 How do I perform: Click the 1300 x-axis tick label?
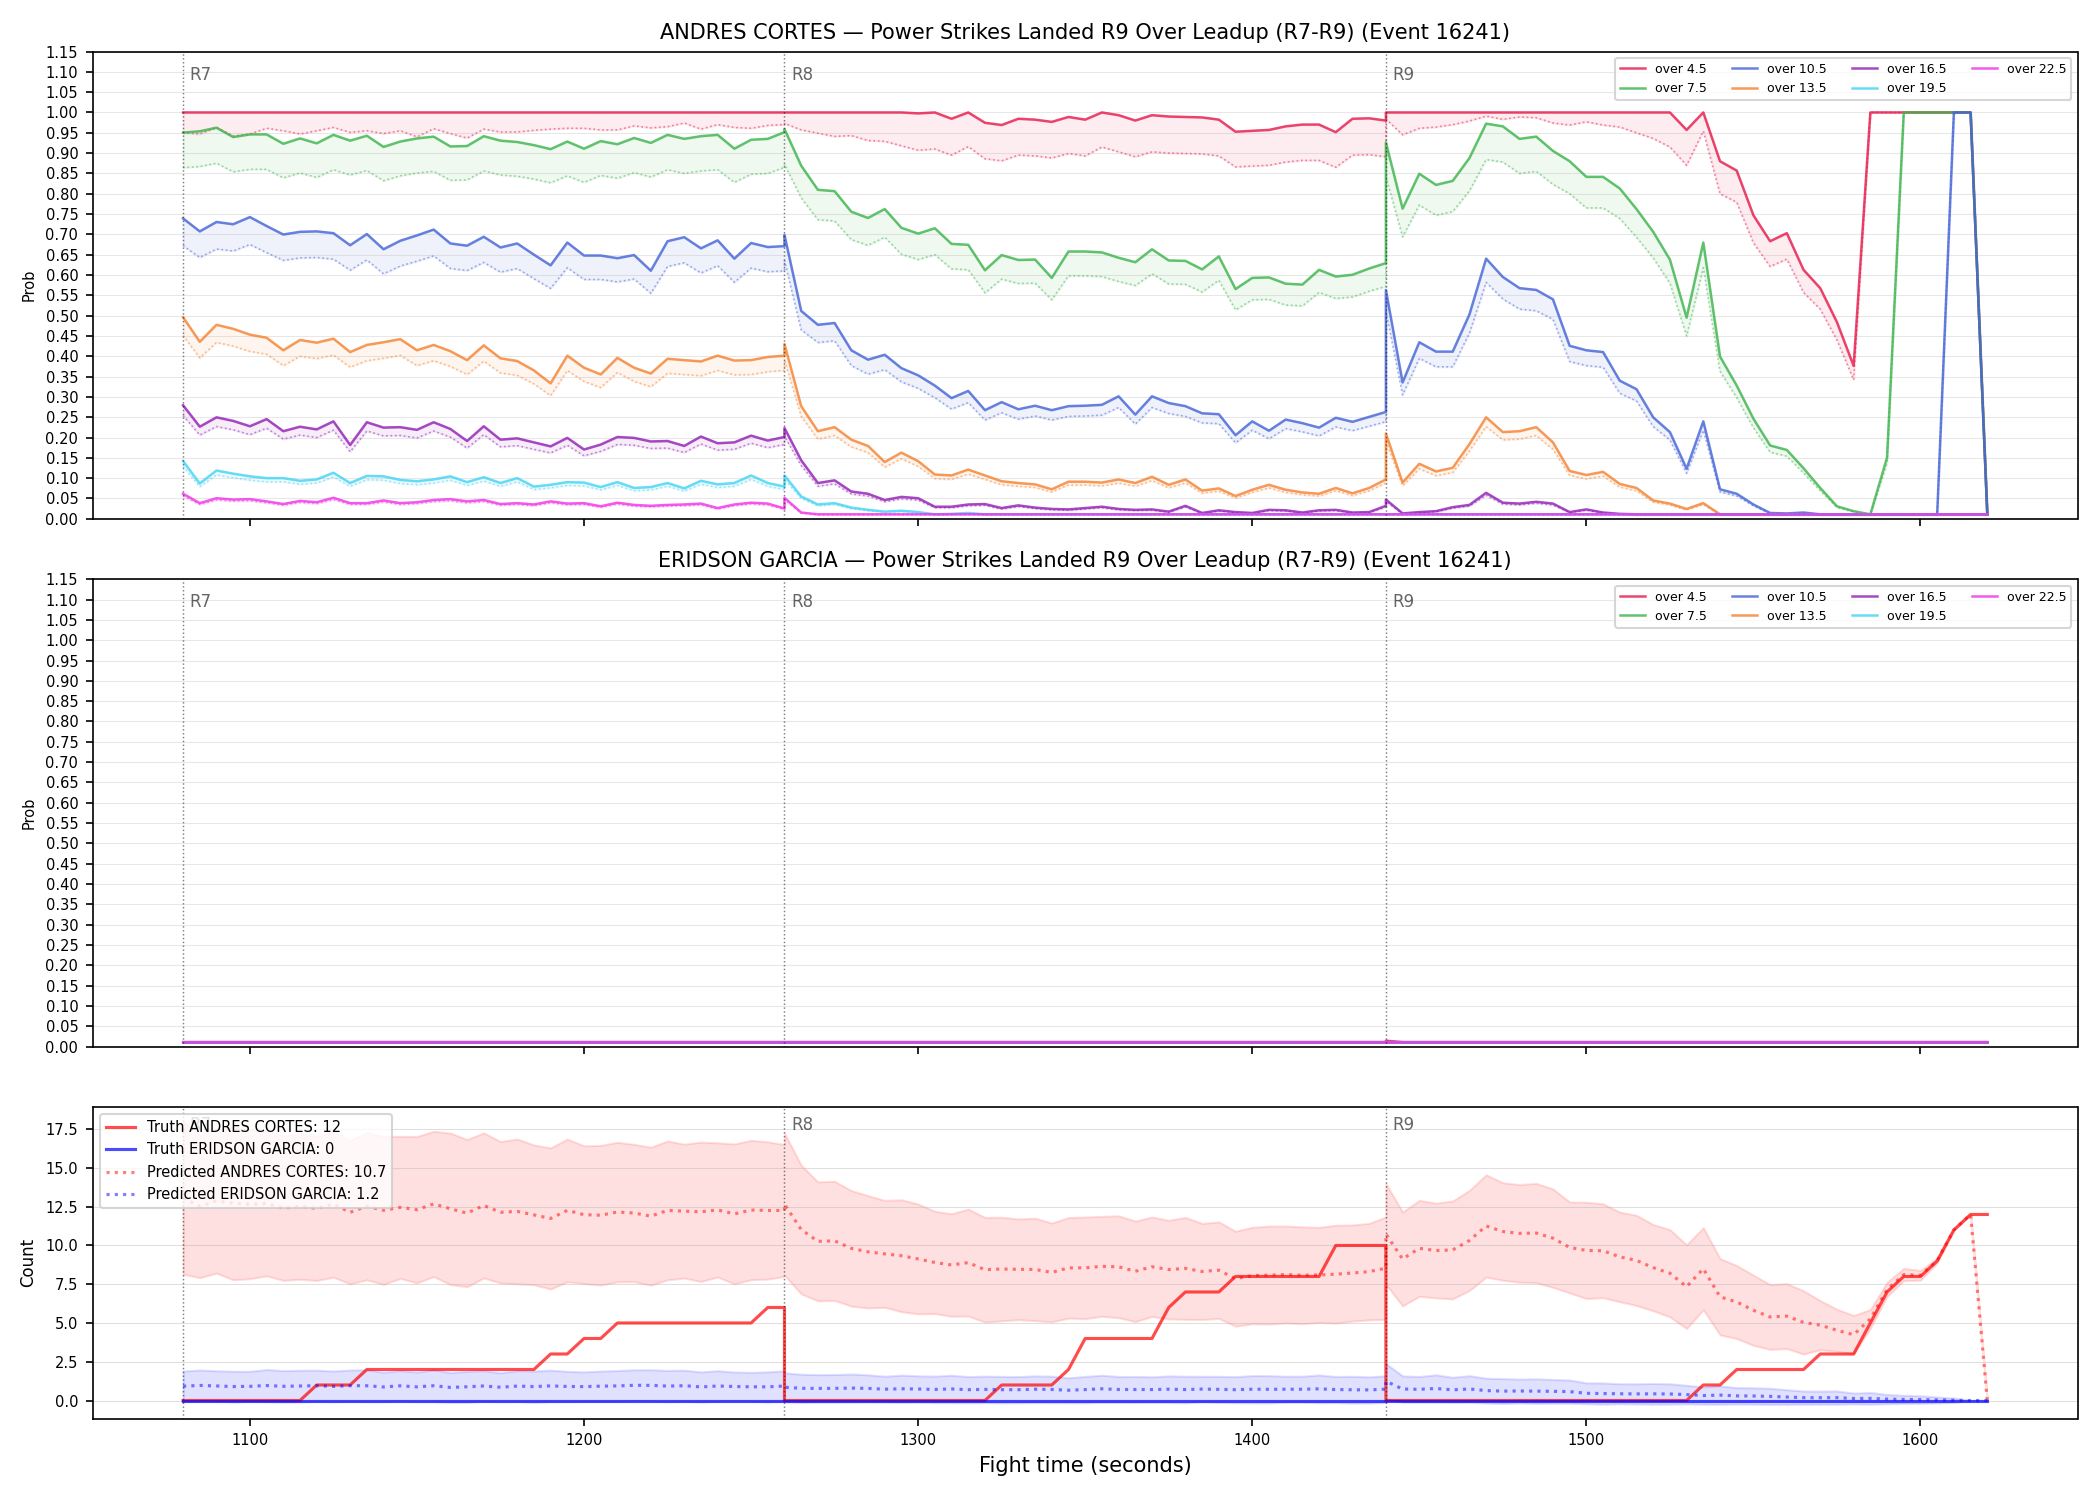click(x=918, y=1440)
